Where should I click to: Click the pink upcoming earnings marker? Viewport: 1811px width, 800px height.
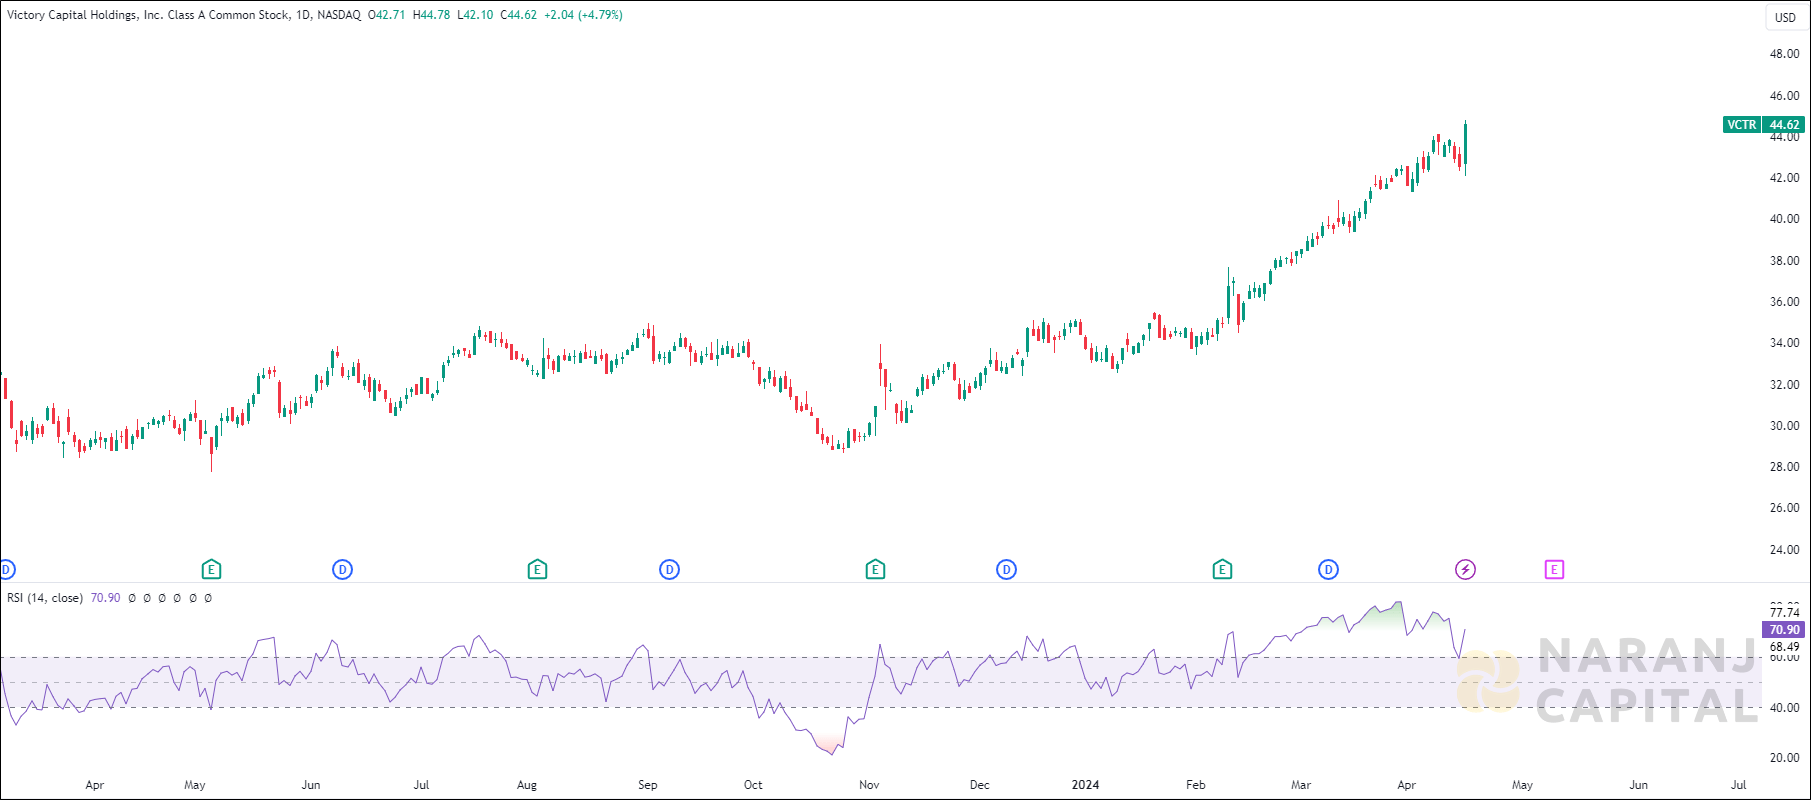point(1554,570)
